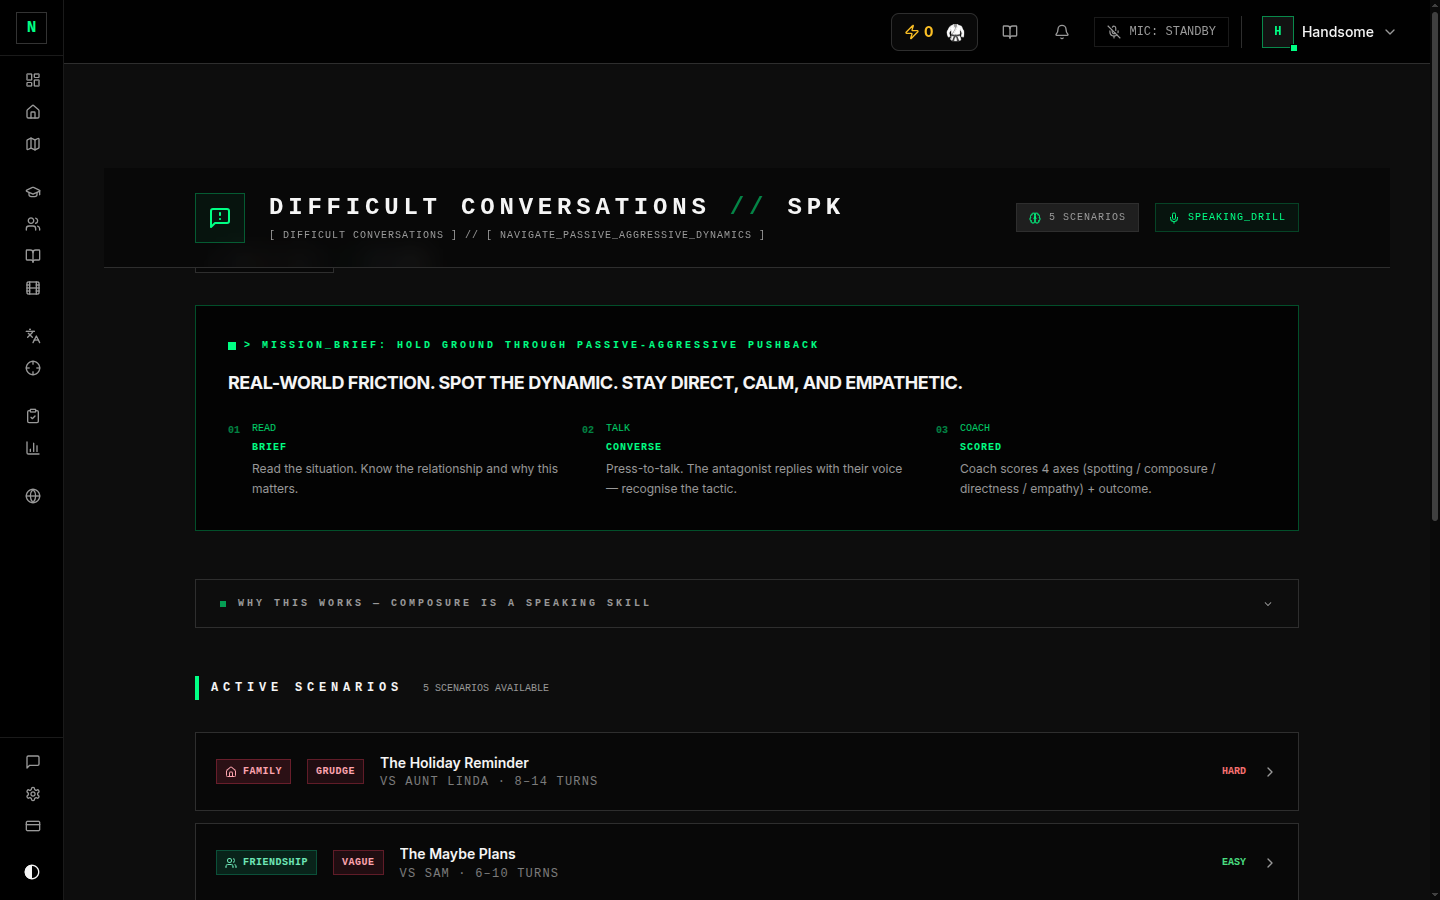Screen dimensions: 1440x900
Task: Click the EASY difficulty label
Action: 1234,862
